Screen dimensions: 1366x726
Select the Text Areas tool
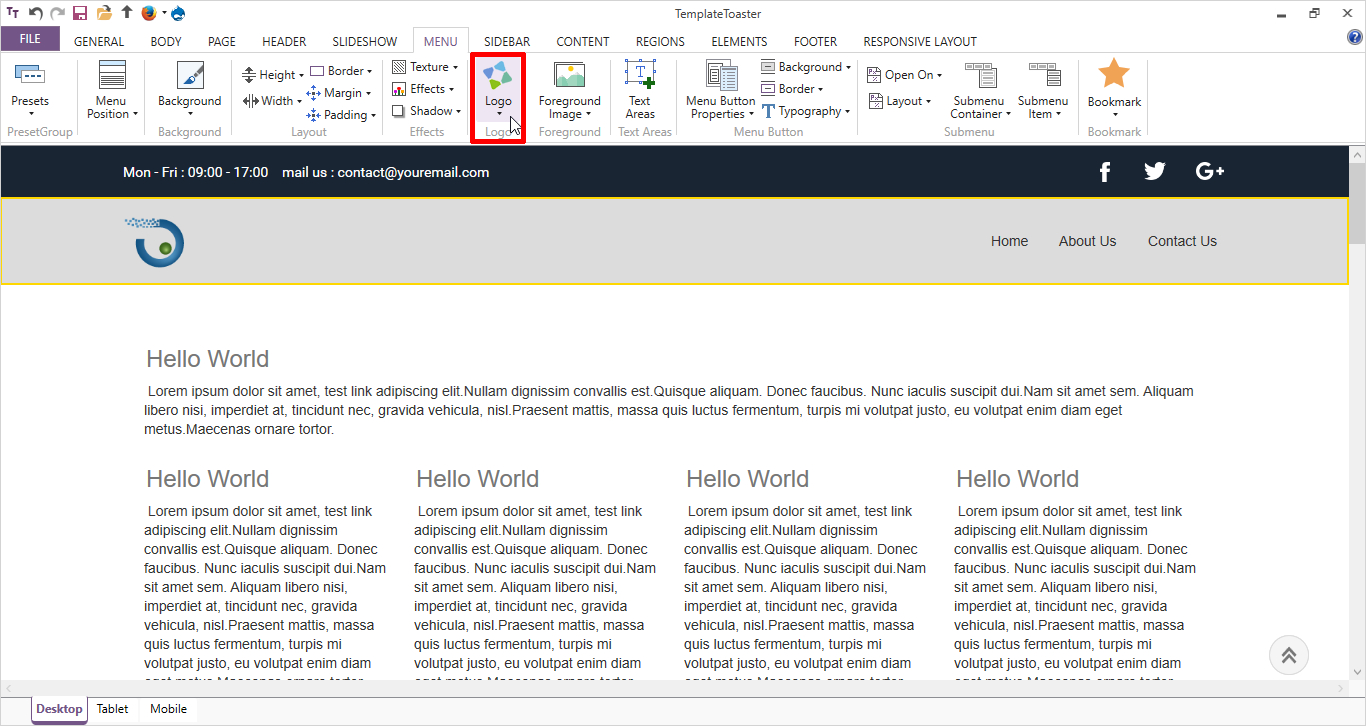640,89
